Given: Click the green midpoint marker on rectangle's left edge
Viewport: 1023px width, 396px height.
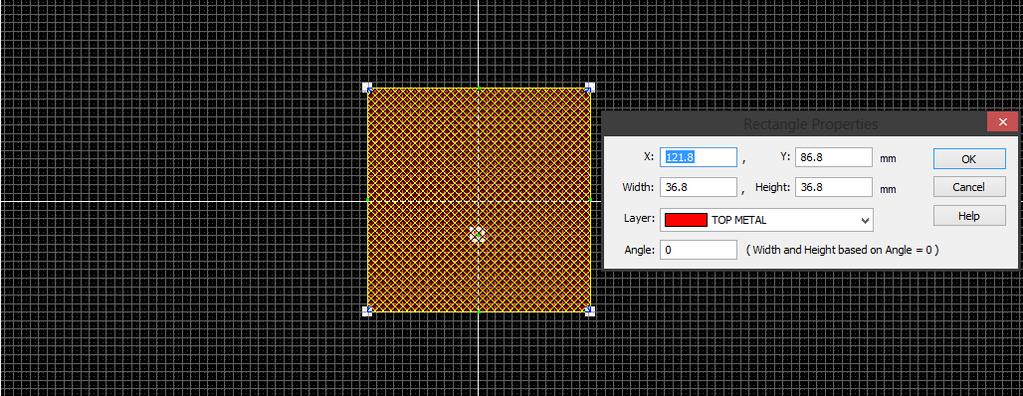Looking at the screenshot, I should 367,199.
